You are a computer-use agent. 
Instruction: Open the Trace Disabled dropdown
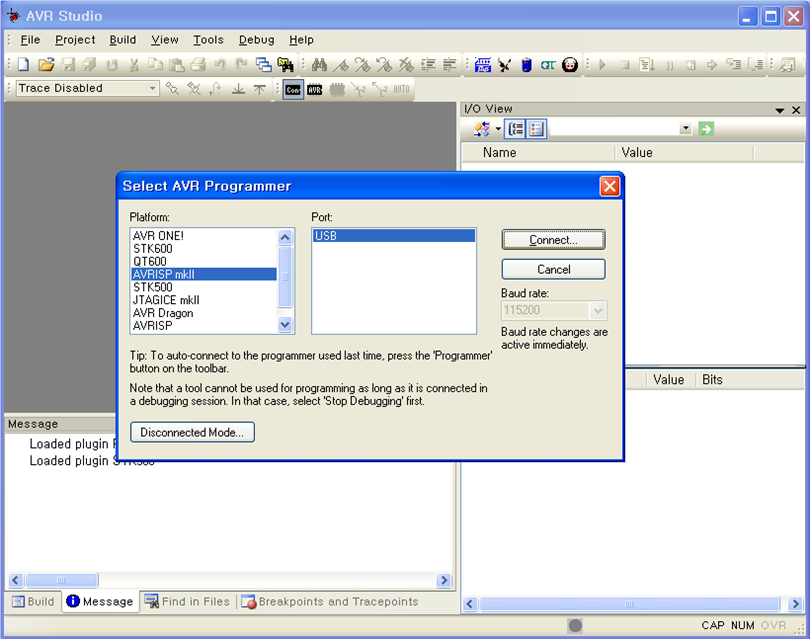tap(152, 88)
